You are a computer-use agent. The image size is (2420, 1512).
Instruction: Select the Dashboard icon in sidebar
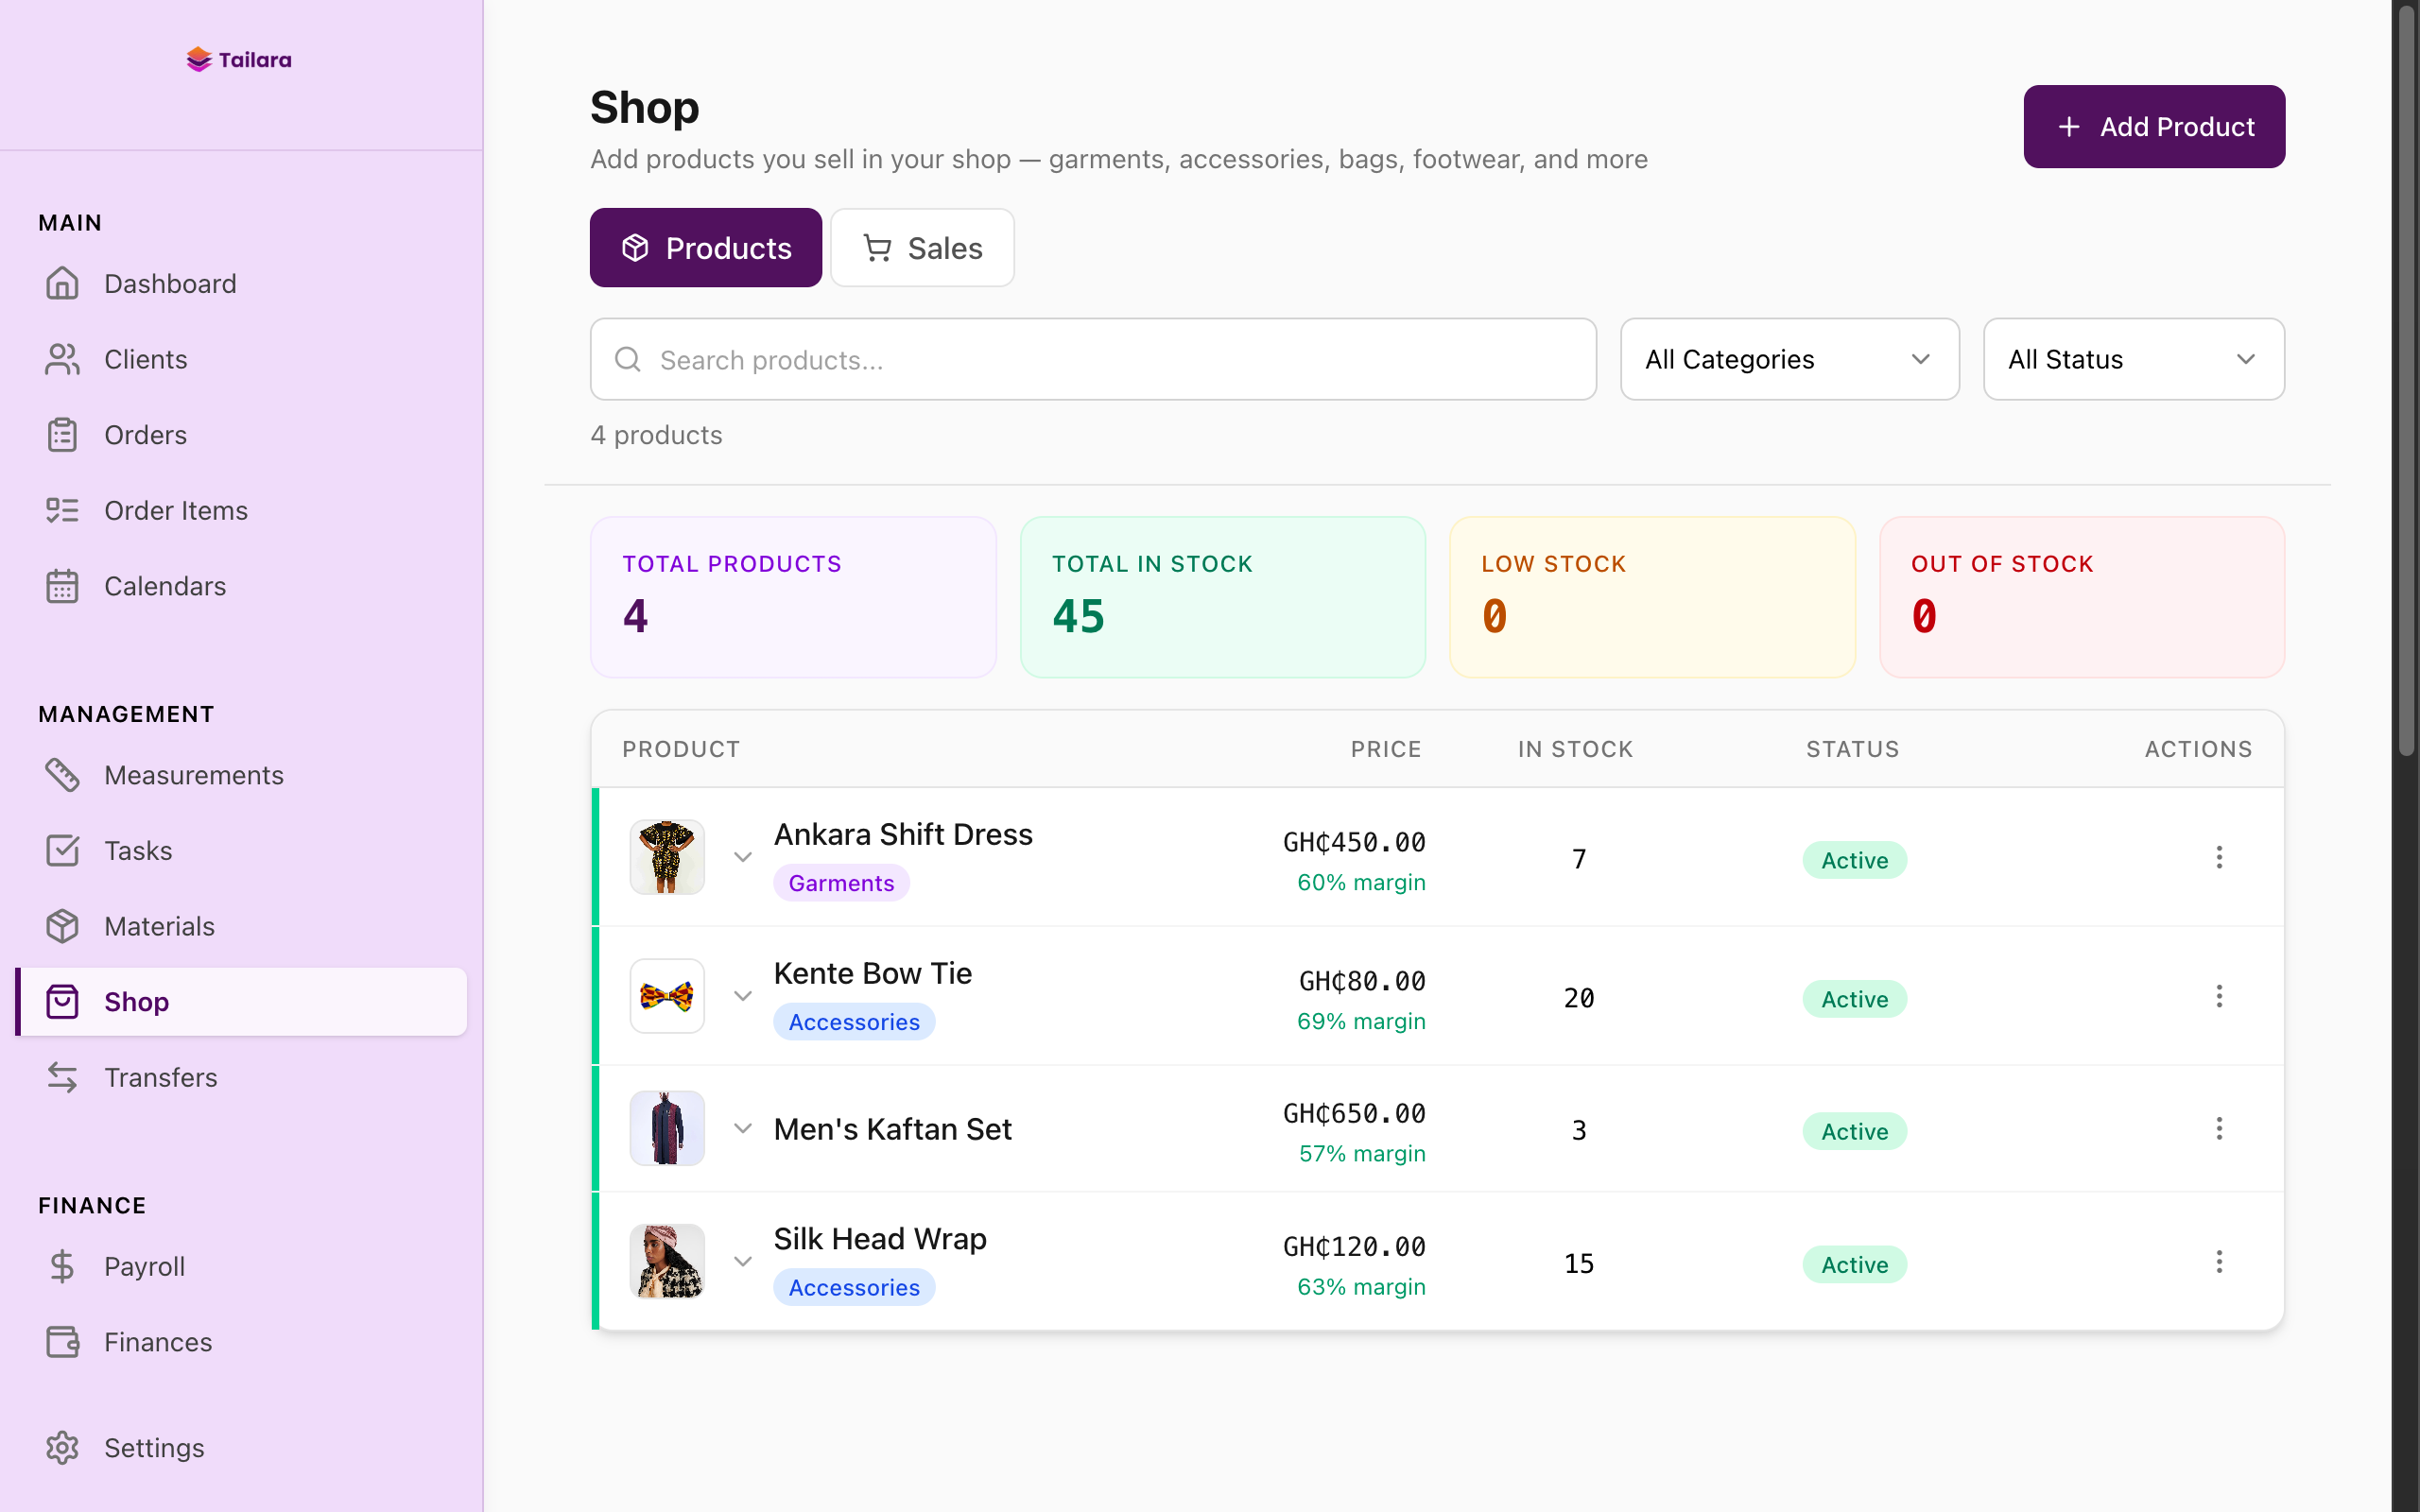tap(63, 283)
